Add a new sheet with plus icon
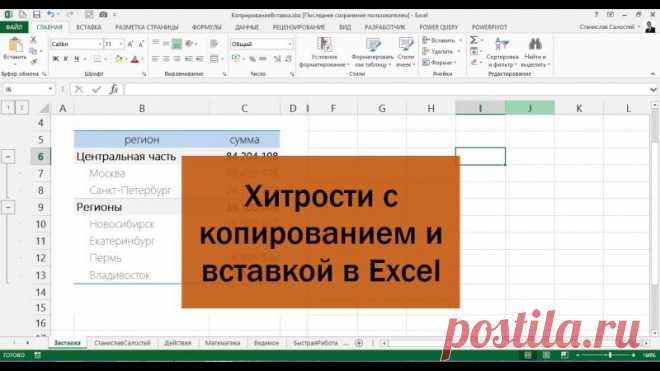This screenshot has height=371, width=660. click(x=359, y=343)
